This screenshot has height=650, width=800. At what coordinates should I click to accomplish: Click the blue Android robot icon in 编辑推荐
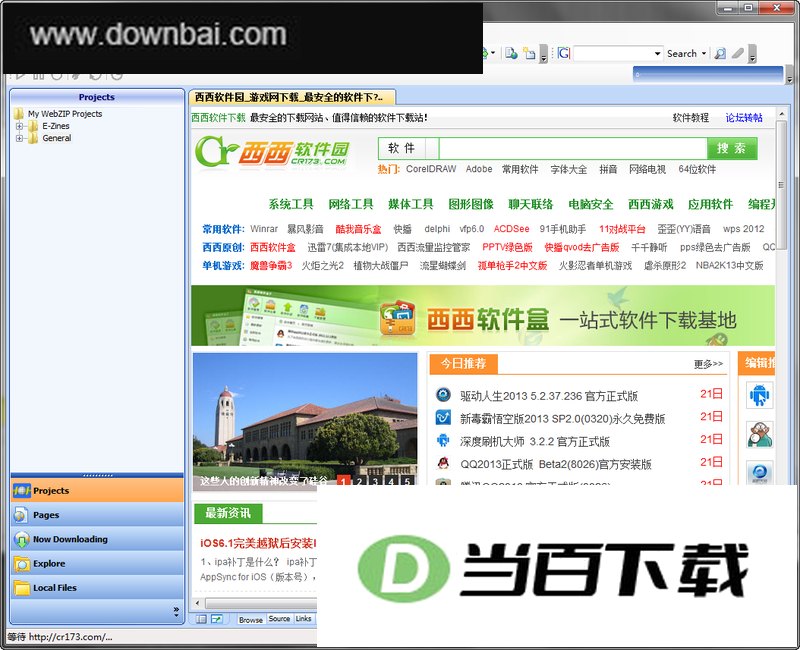760,395
